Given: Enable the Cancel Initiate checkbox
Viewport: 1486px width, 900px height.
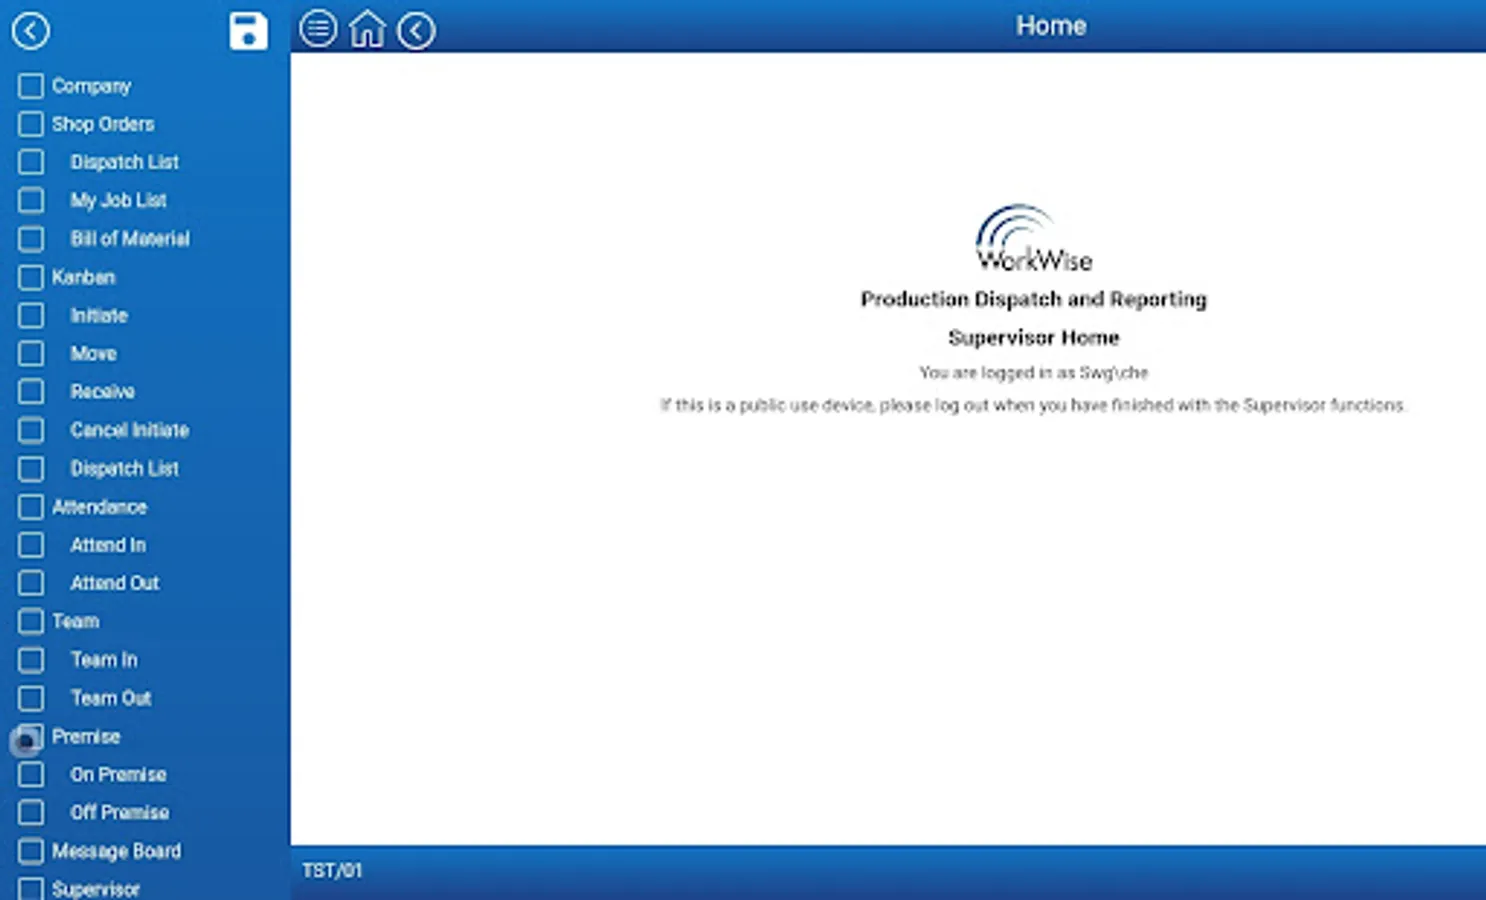Looking at the screenshot, I should coord(31,430).
